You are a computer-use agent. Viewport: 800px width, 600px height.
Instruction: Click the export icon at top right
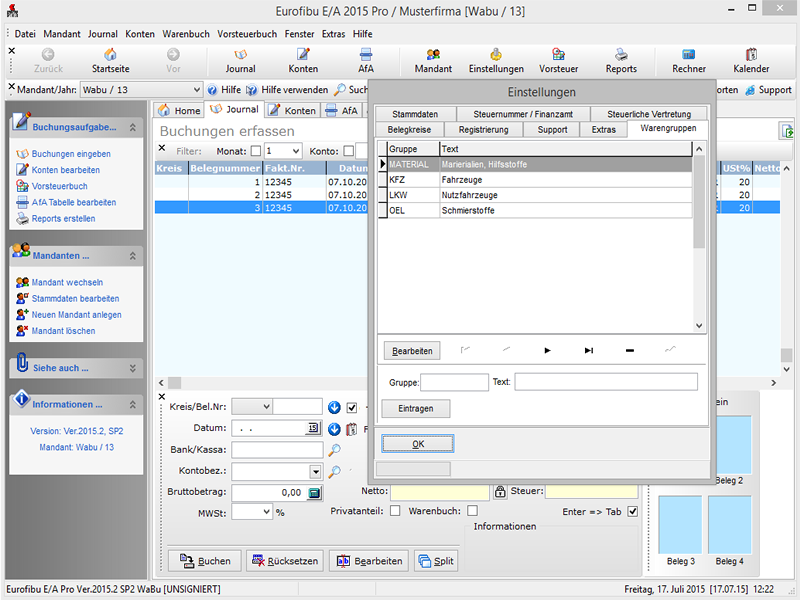786,131
